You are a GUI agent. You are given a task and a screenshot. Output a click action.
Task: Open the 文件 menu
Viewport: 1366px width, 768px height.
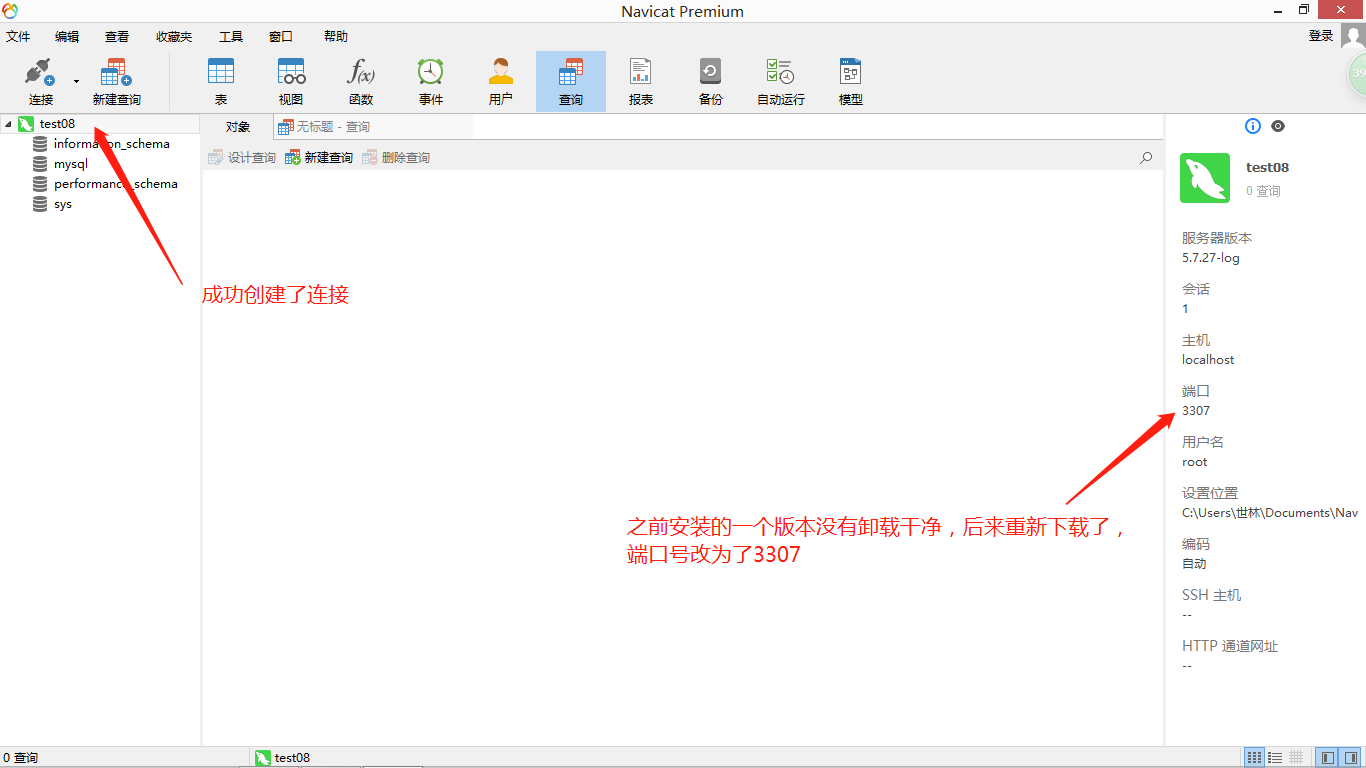(x=18, y=36)
